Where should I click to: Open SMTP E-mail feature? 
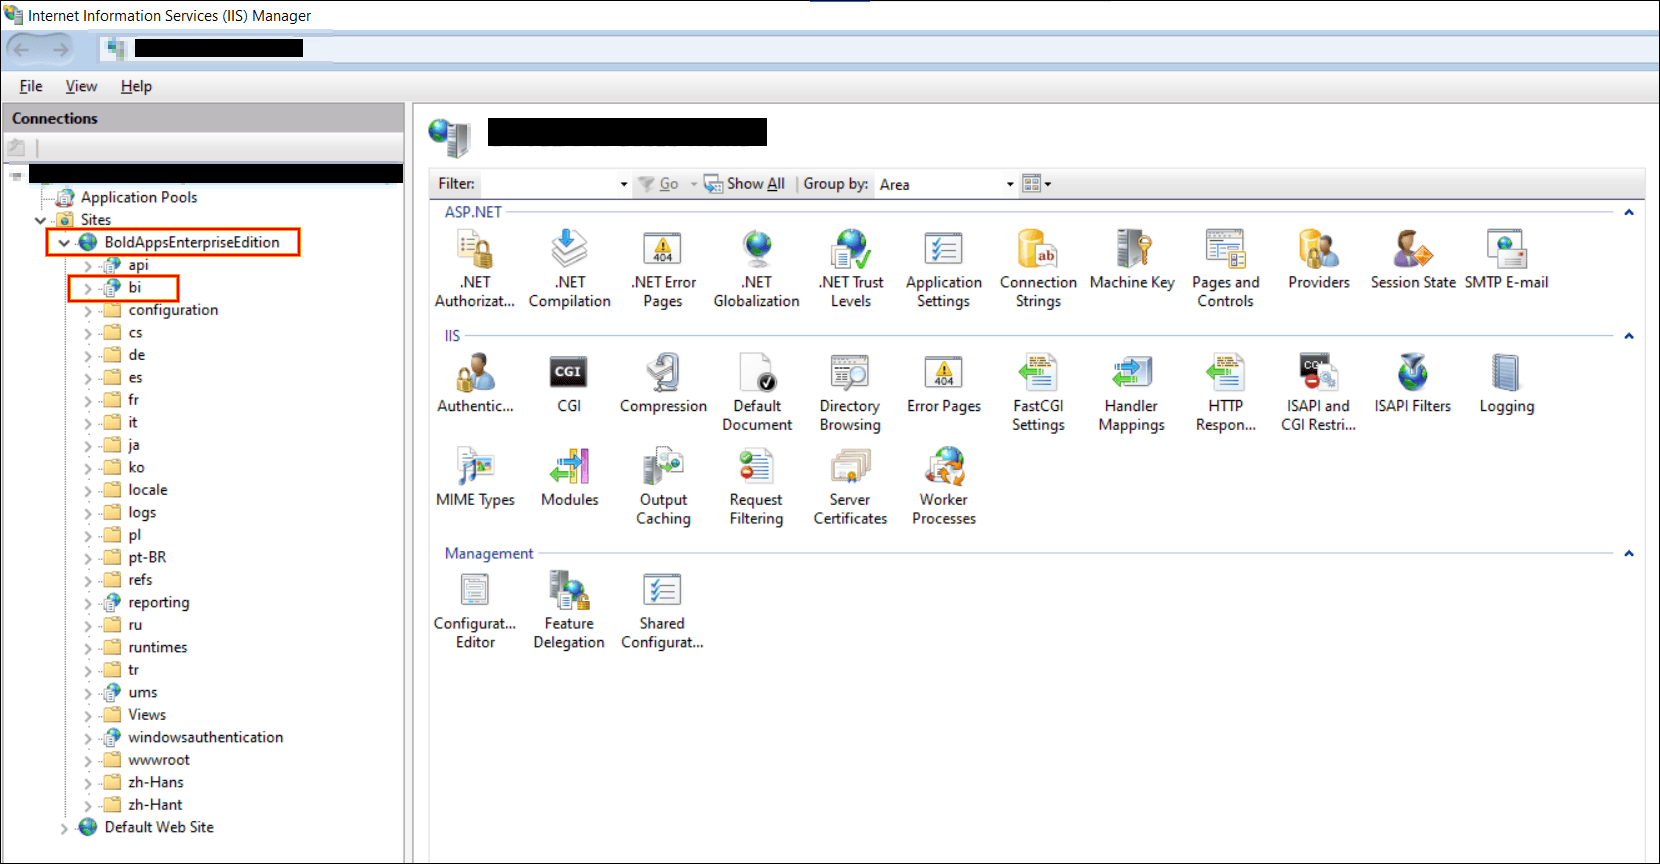pos(1506,260)
